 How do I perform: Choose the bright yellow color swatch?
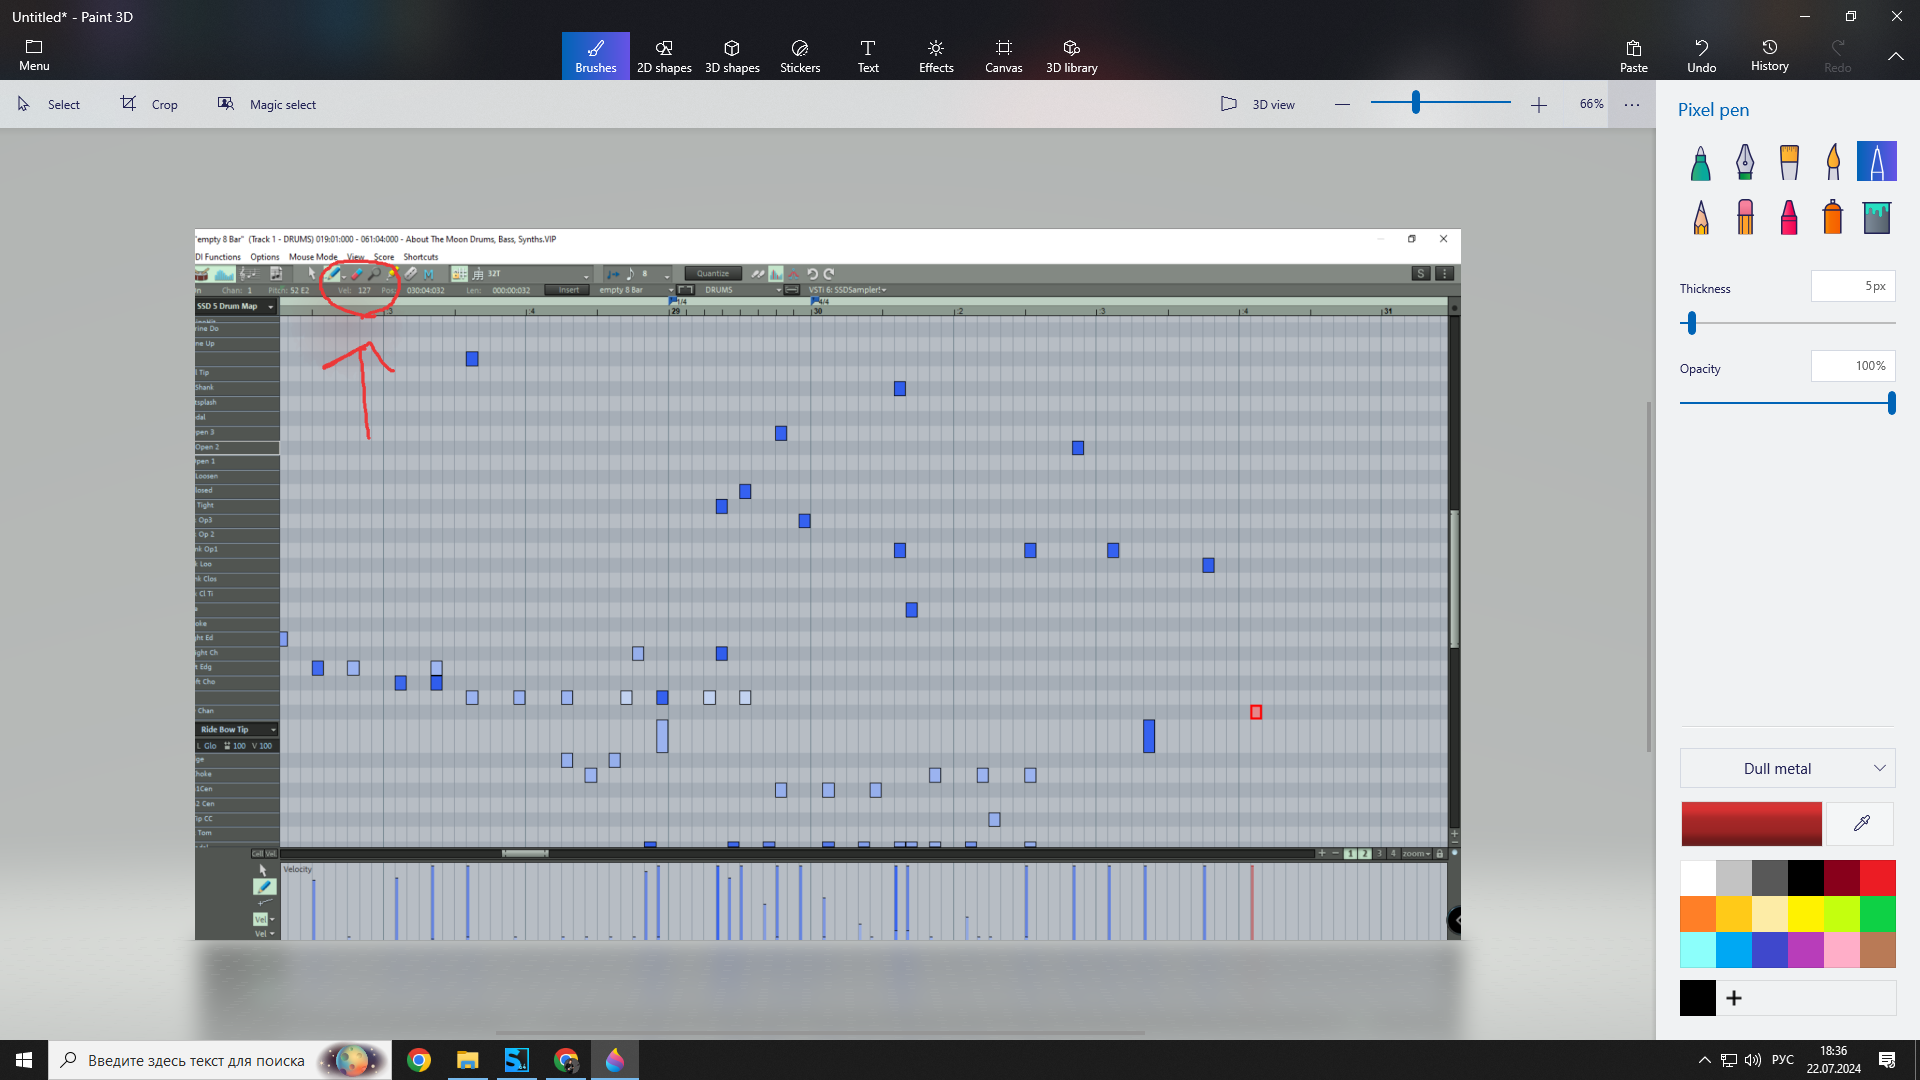(1806, 914)
